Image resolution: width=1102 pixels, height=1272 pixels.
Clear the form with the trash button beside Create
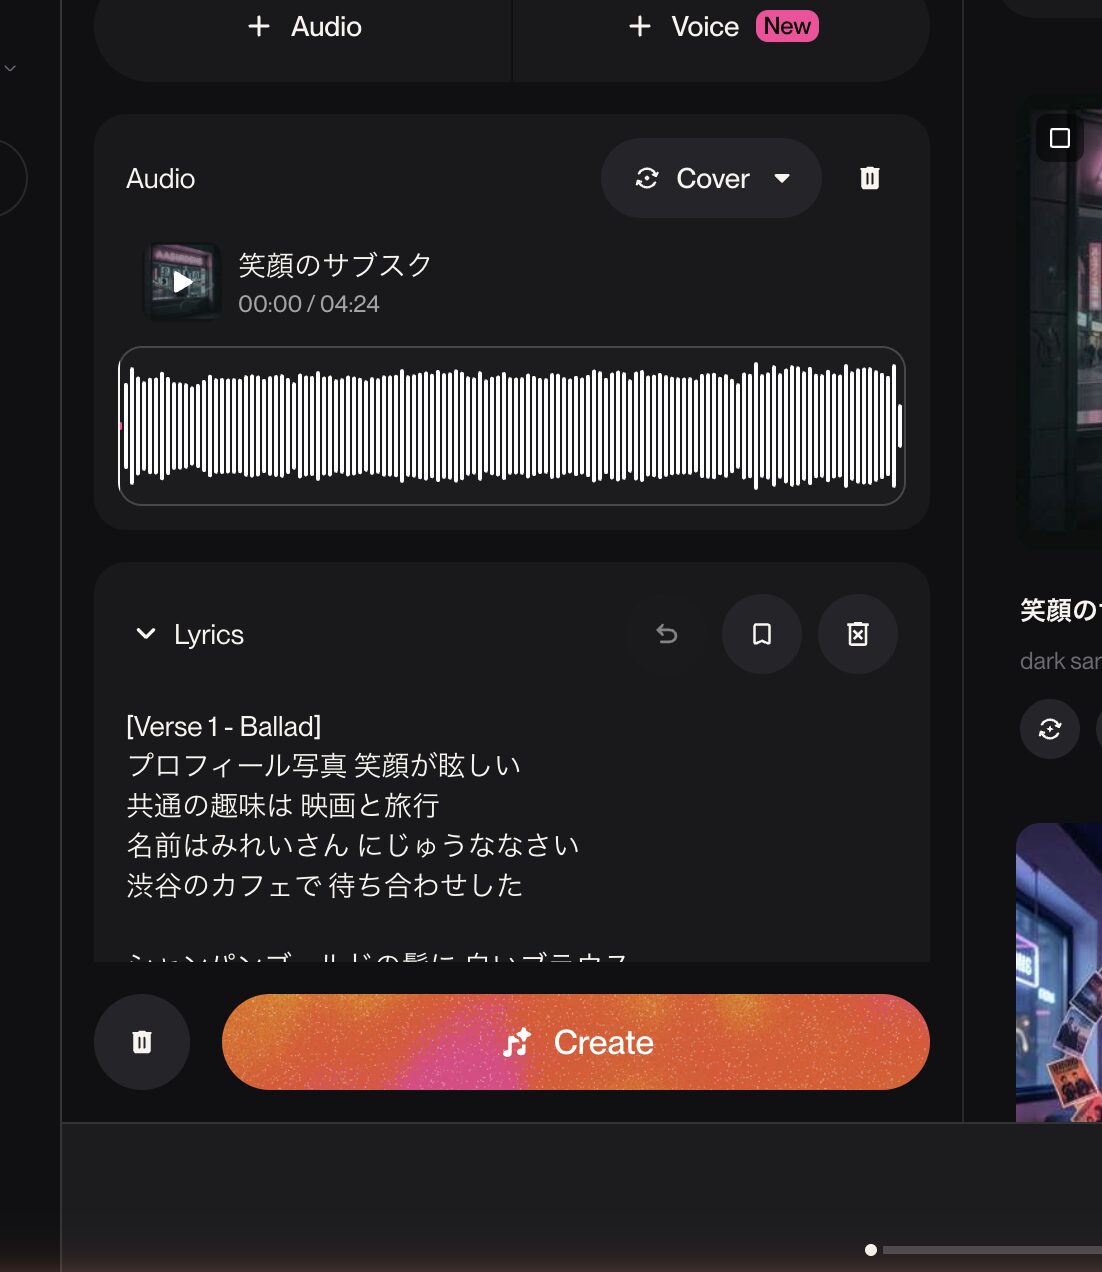click(x=142, y=1042)
